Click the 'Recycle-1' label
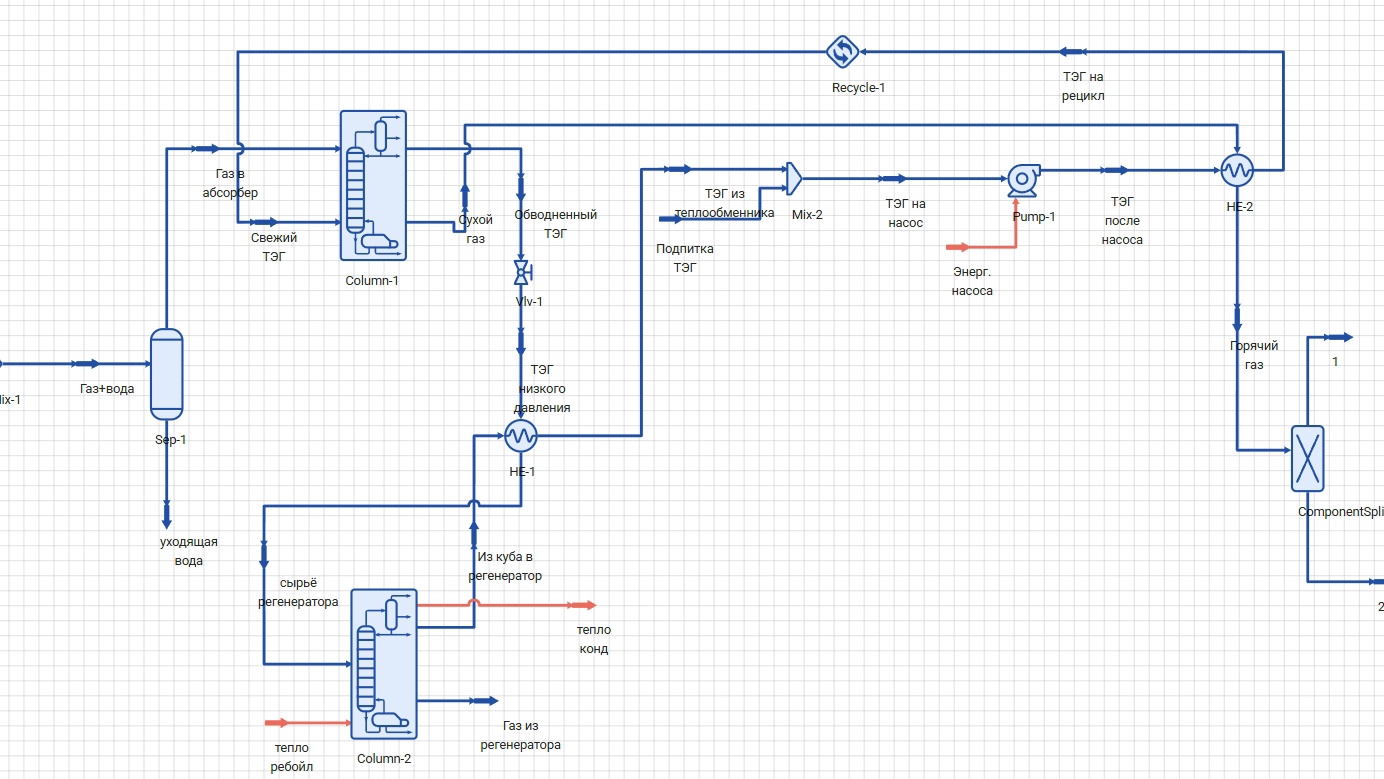1384x779 pixels. point(859,88)
